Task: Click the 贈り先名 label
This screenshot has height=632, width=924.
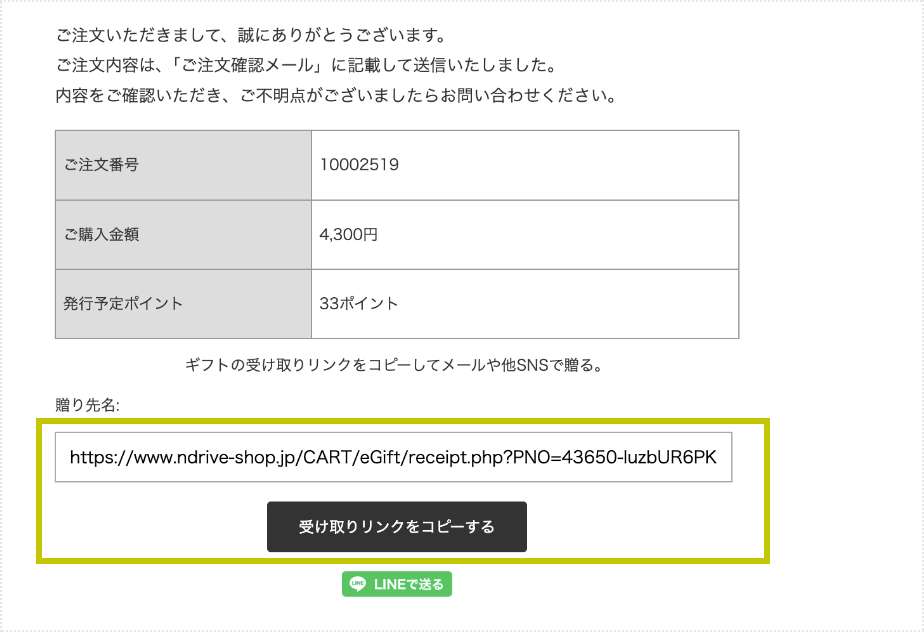Action: pyautogui.click(x=87, y=405)
